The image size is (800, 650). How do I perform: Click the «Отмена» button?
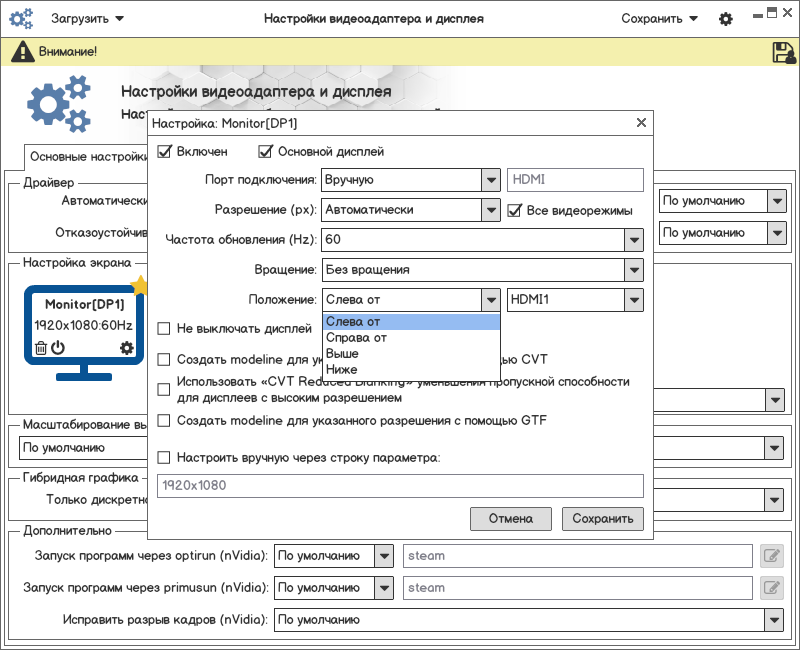tap(510, 518)
